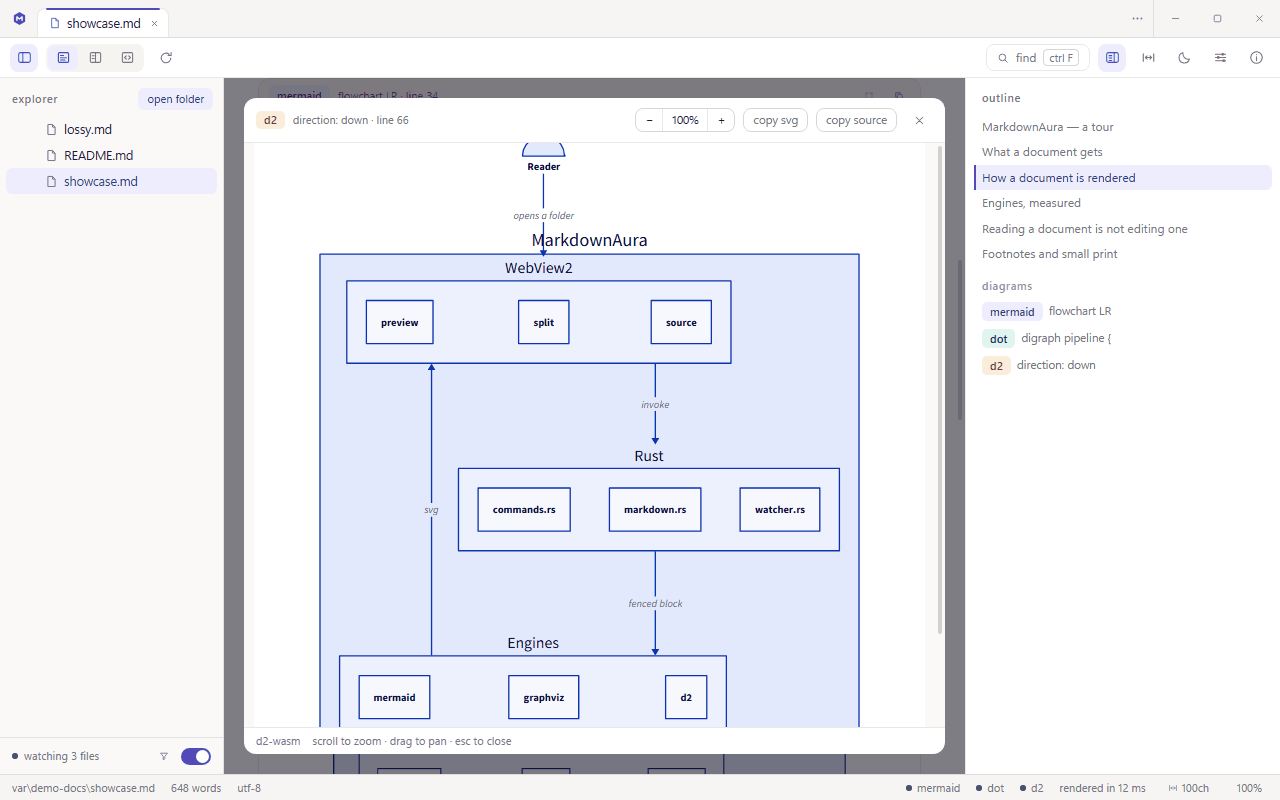Open the file filter funnel icon
The height and width of the screenshot is (800, 1280).
pyautogui.click(x=164, y=756)
